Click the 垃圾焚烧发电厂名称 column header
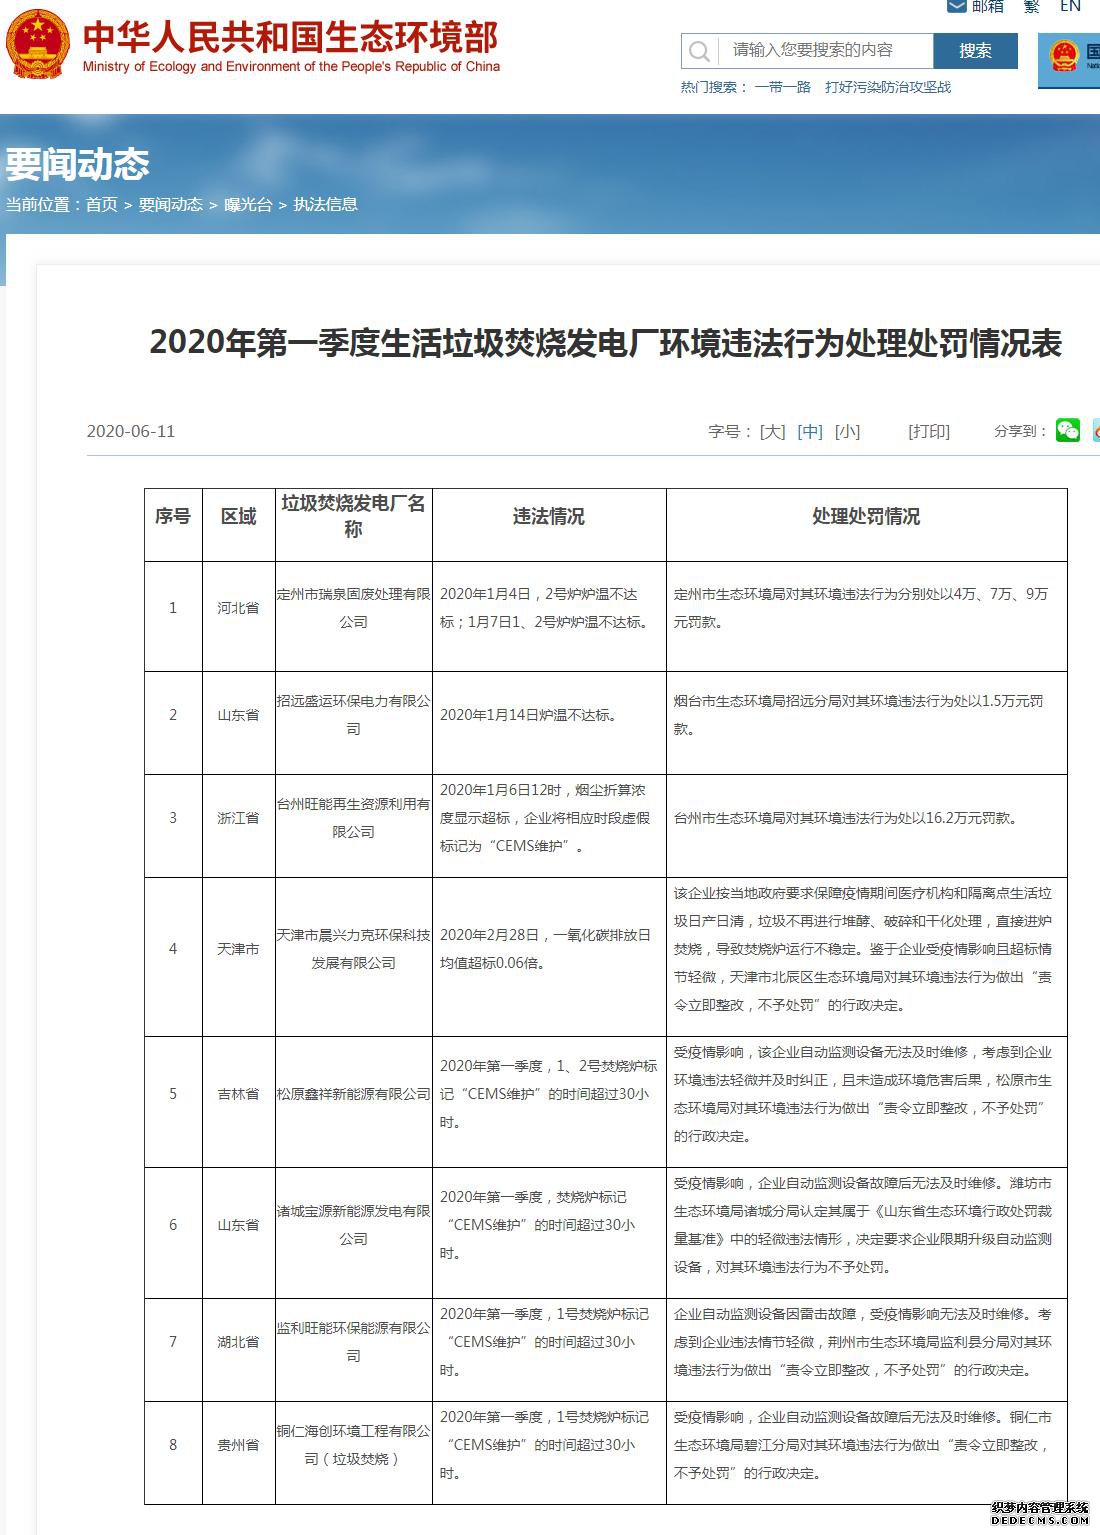Viewport: 1100px width, 1535px height. click(x=353, y=516)
